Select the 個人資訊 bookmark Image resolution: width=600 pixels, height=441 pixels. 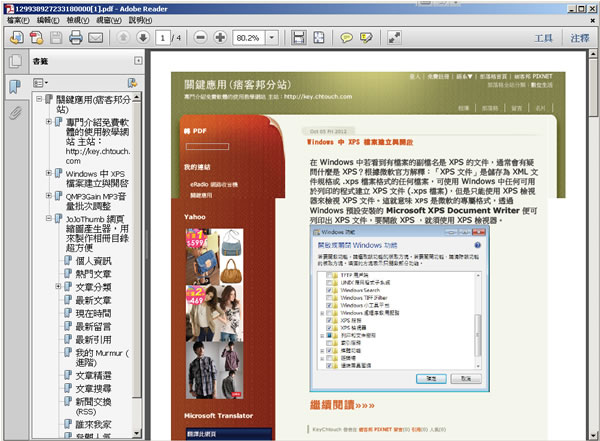(x=93, y=261)
